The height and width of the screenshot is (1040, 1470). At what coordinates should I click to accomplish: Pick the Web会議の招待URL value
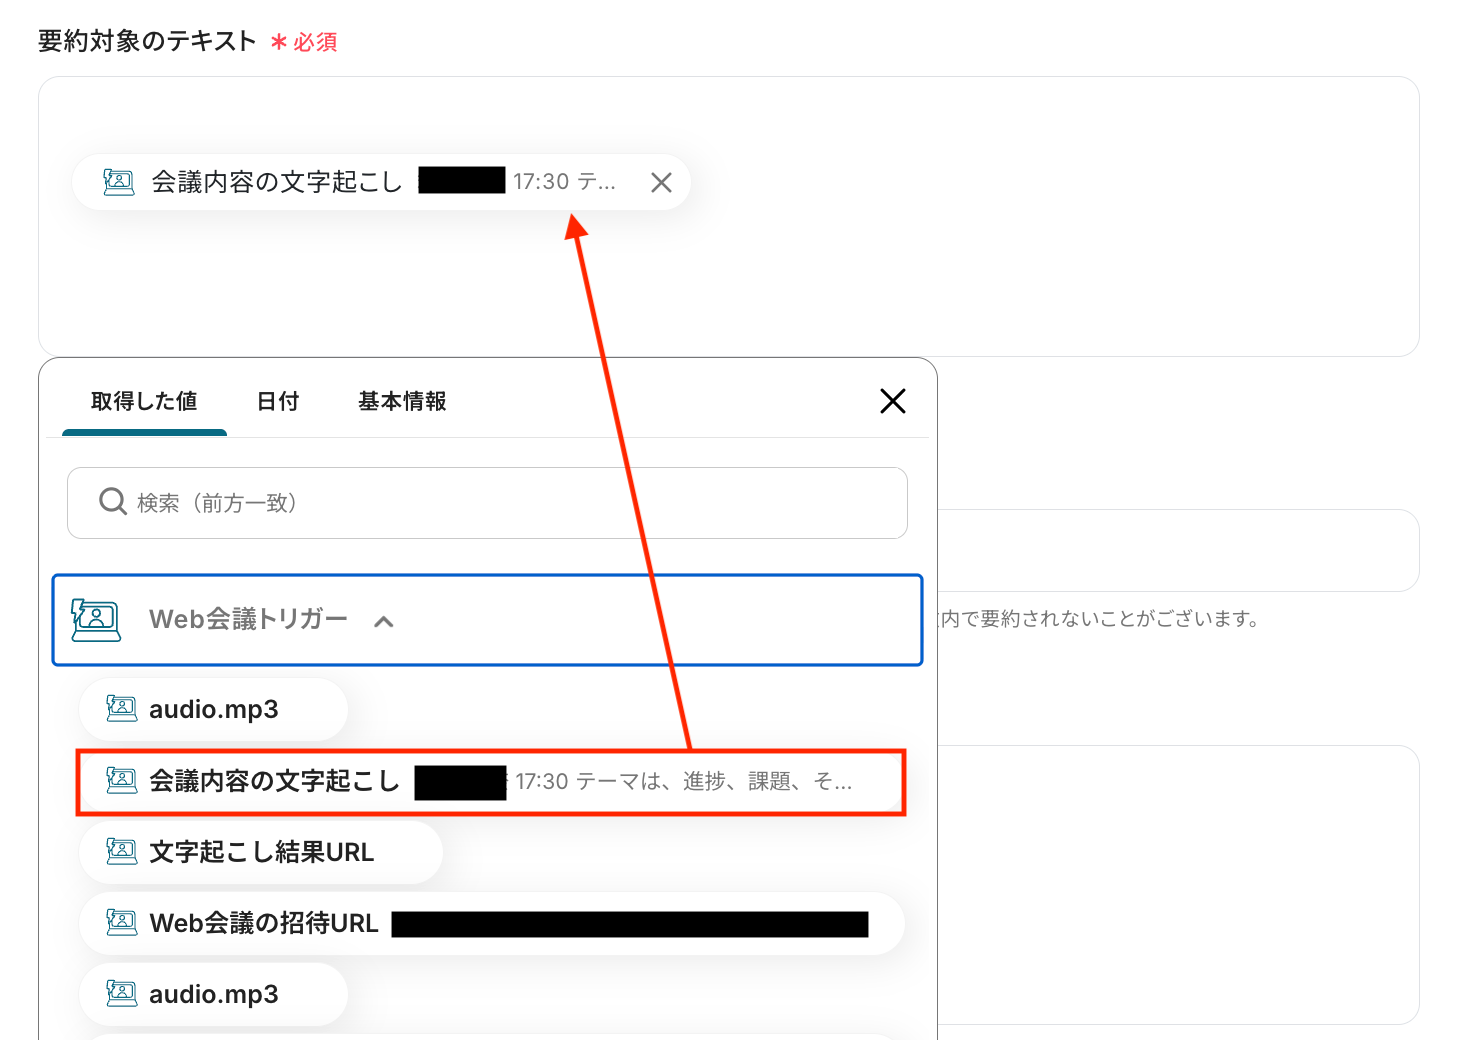click(491, 923)
